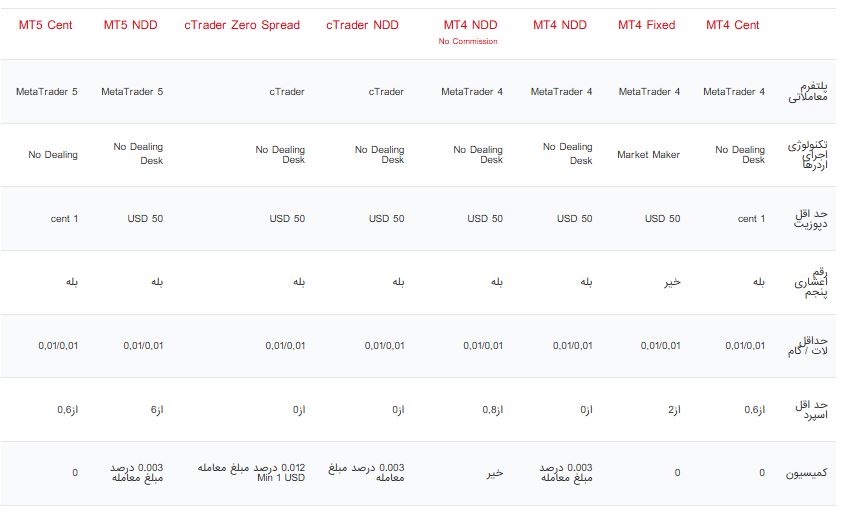Click MT4 NDD header above No Commission
The height and width of the screenshot is (509, 850).
point(471,25)
